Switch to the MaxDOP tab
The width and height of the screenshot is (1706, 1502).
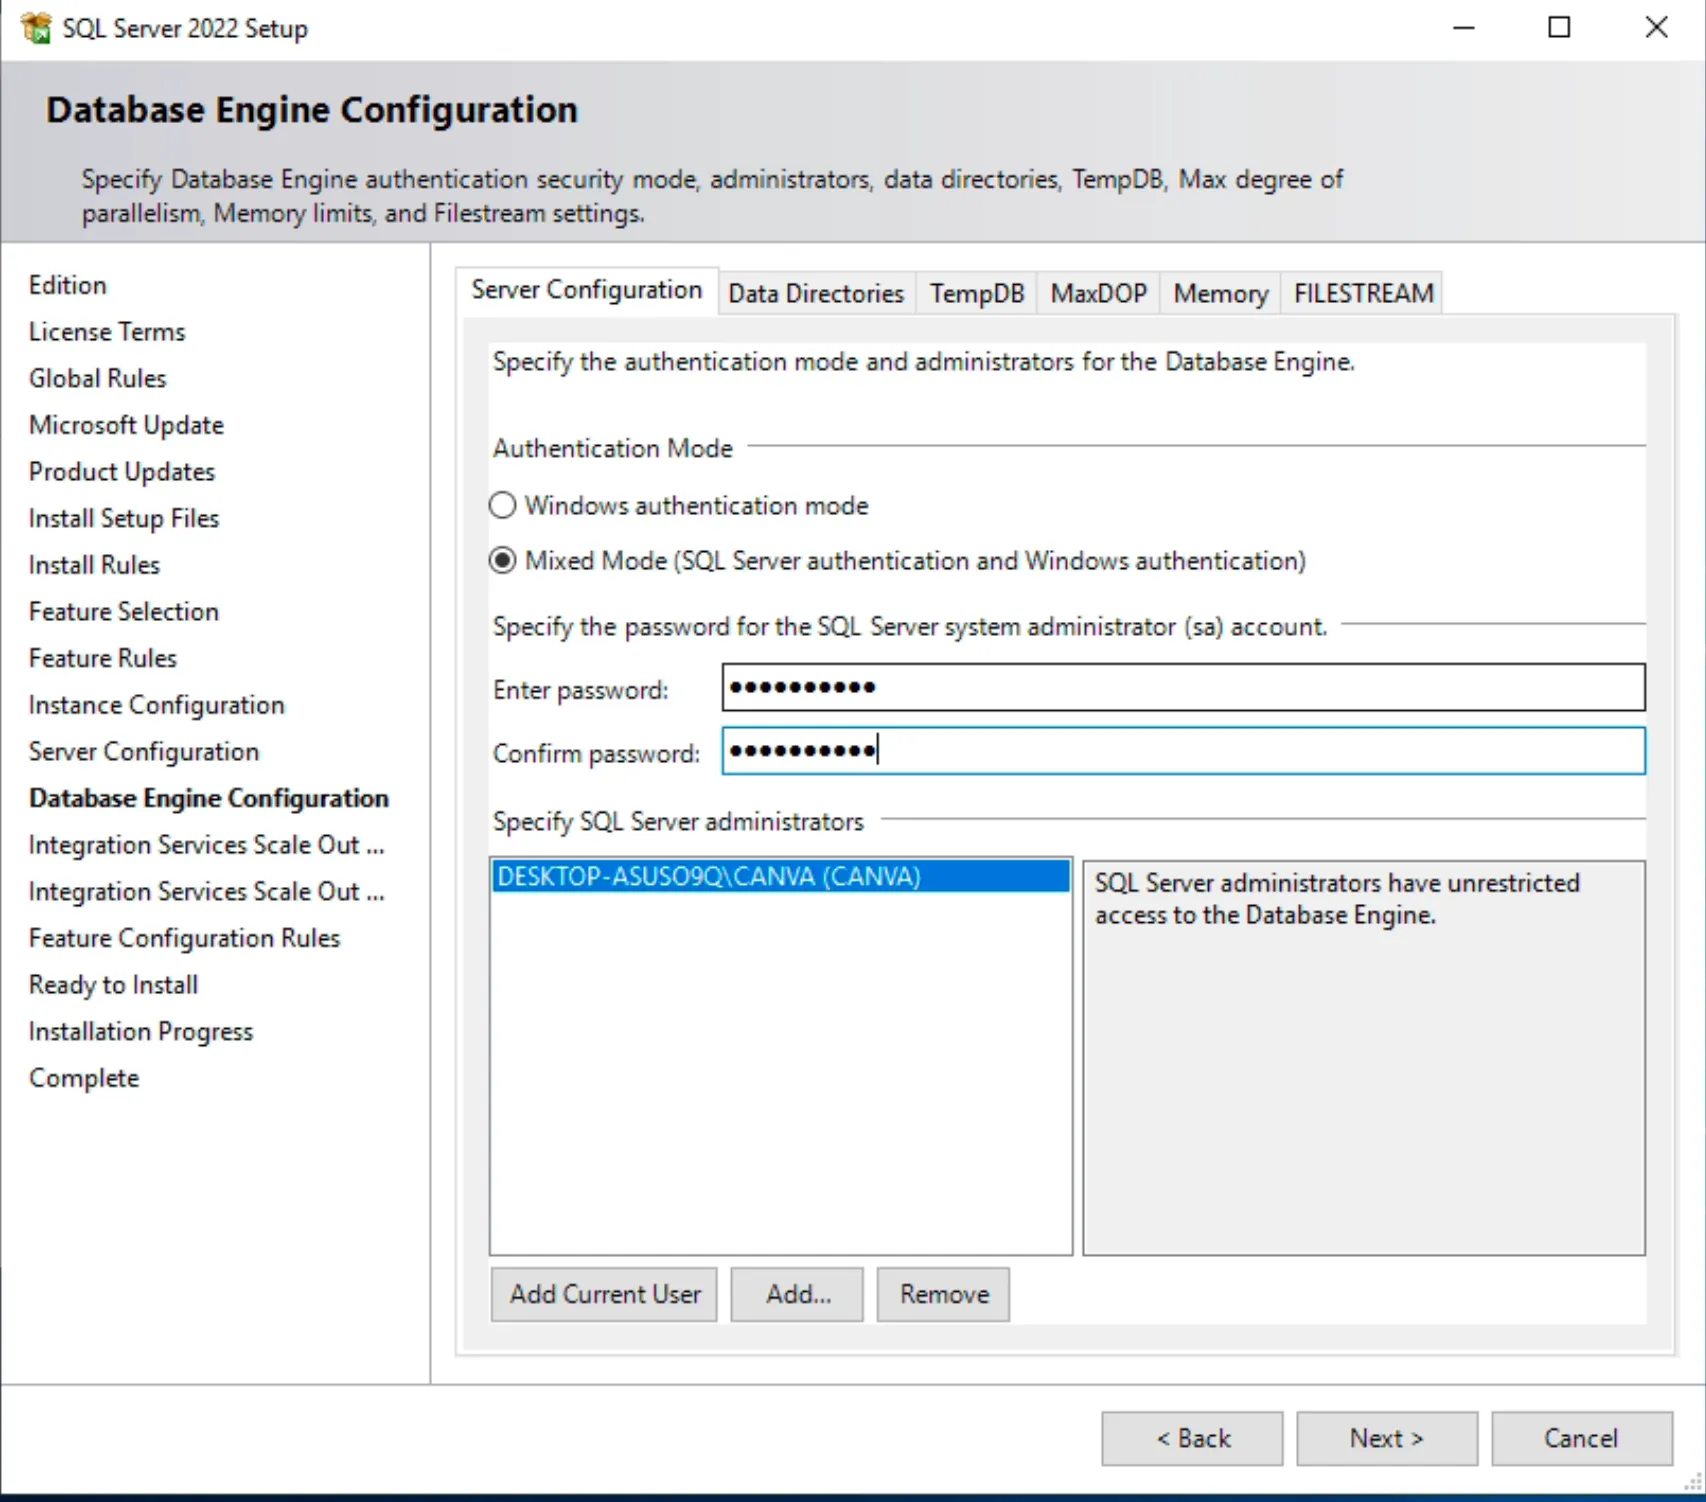1098,293
